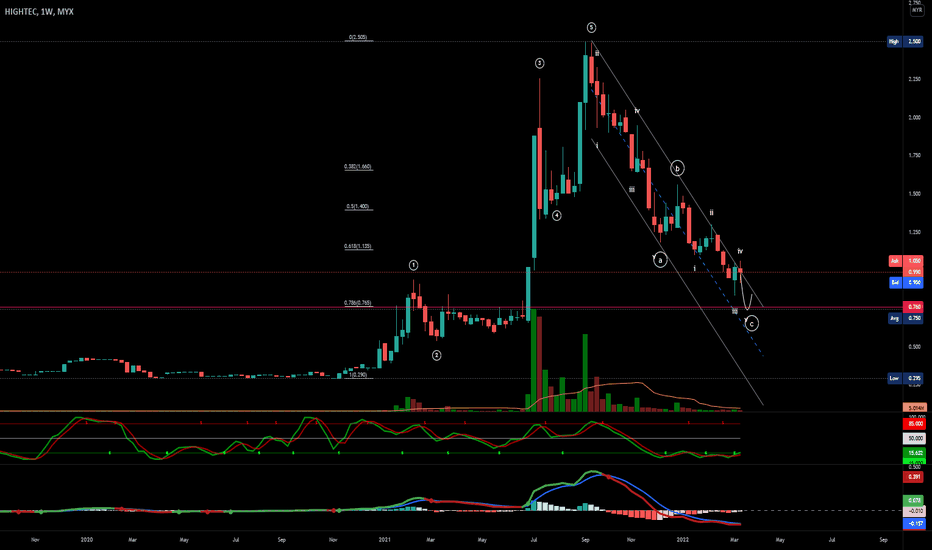
Task: Select Fibonacci level 1(0.290) label
Action: [x=358, y=375]
